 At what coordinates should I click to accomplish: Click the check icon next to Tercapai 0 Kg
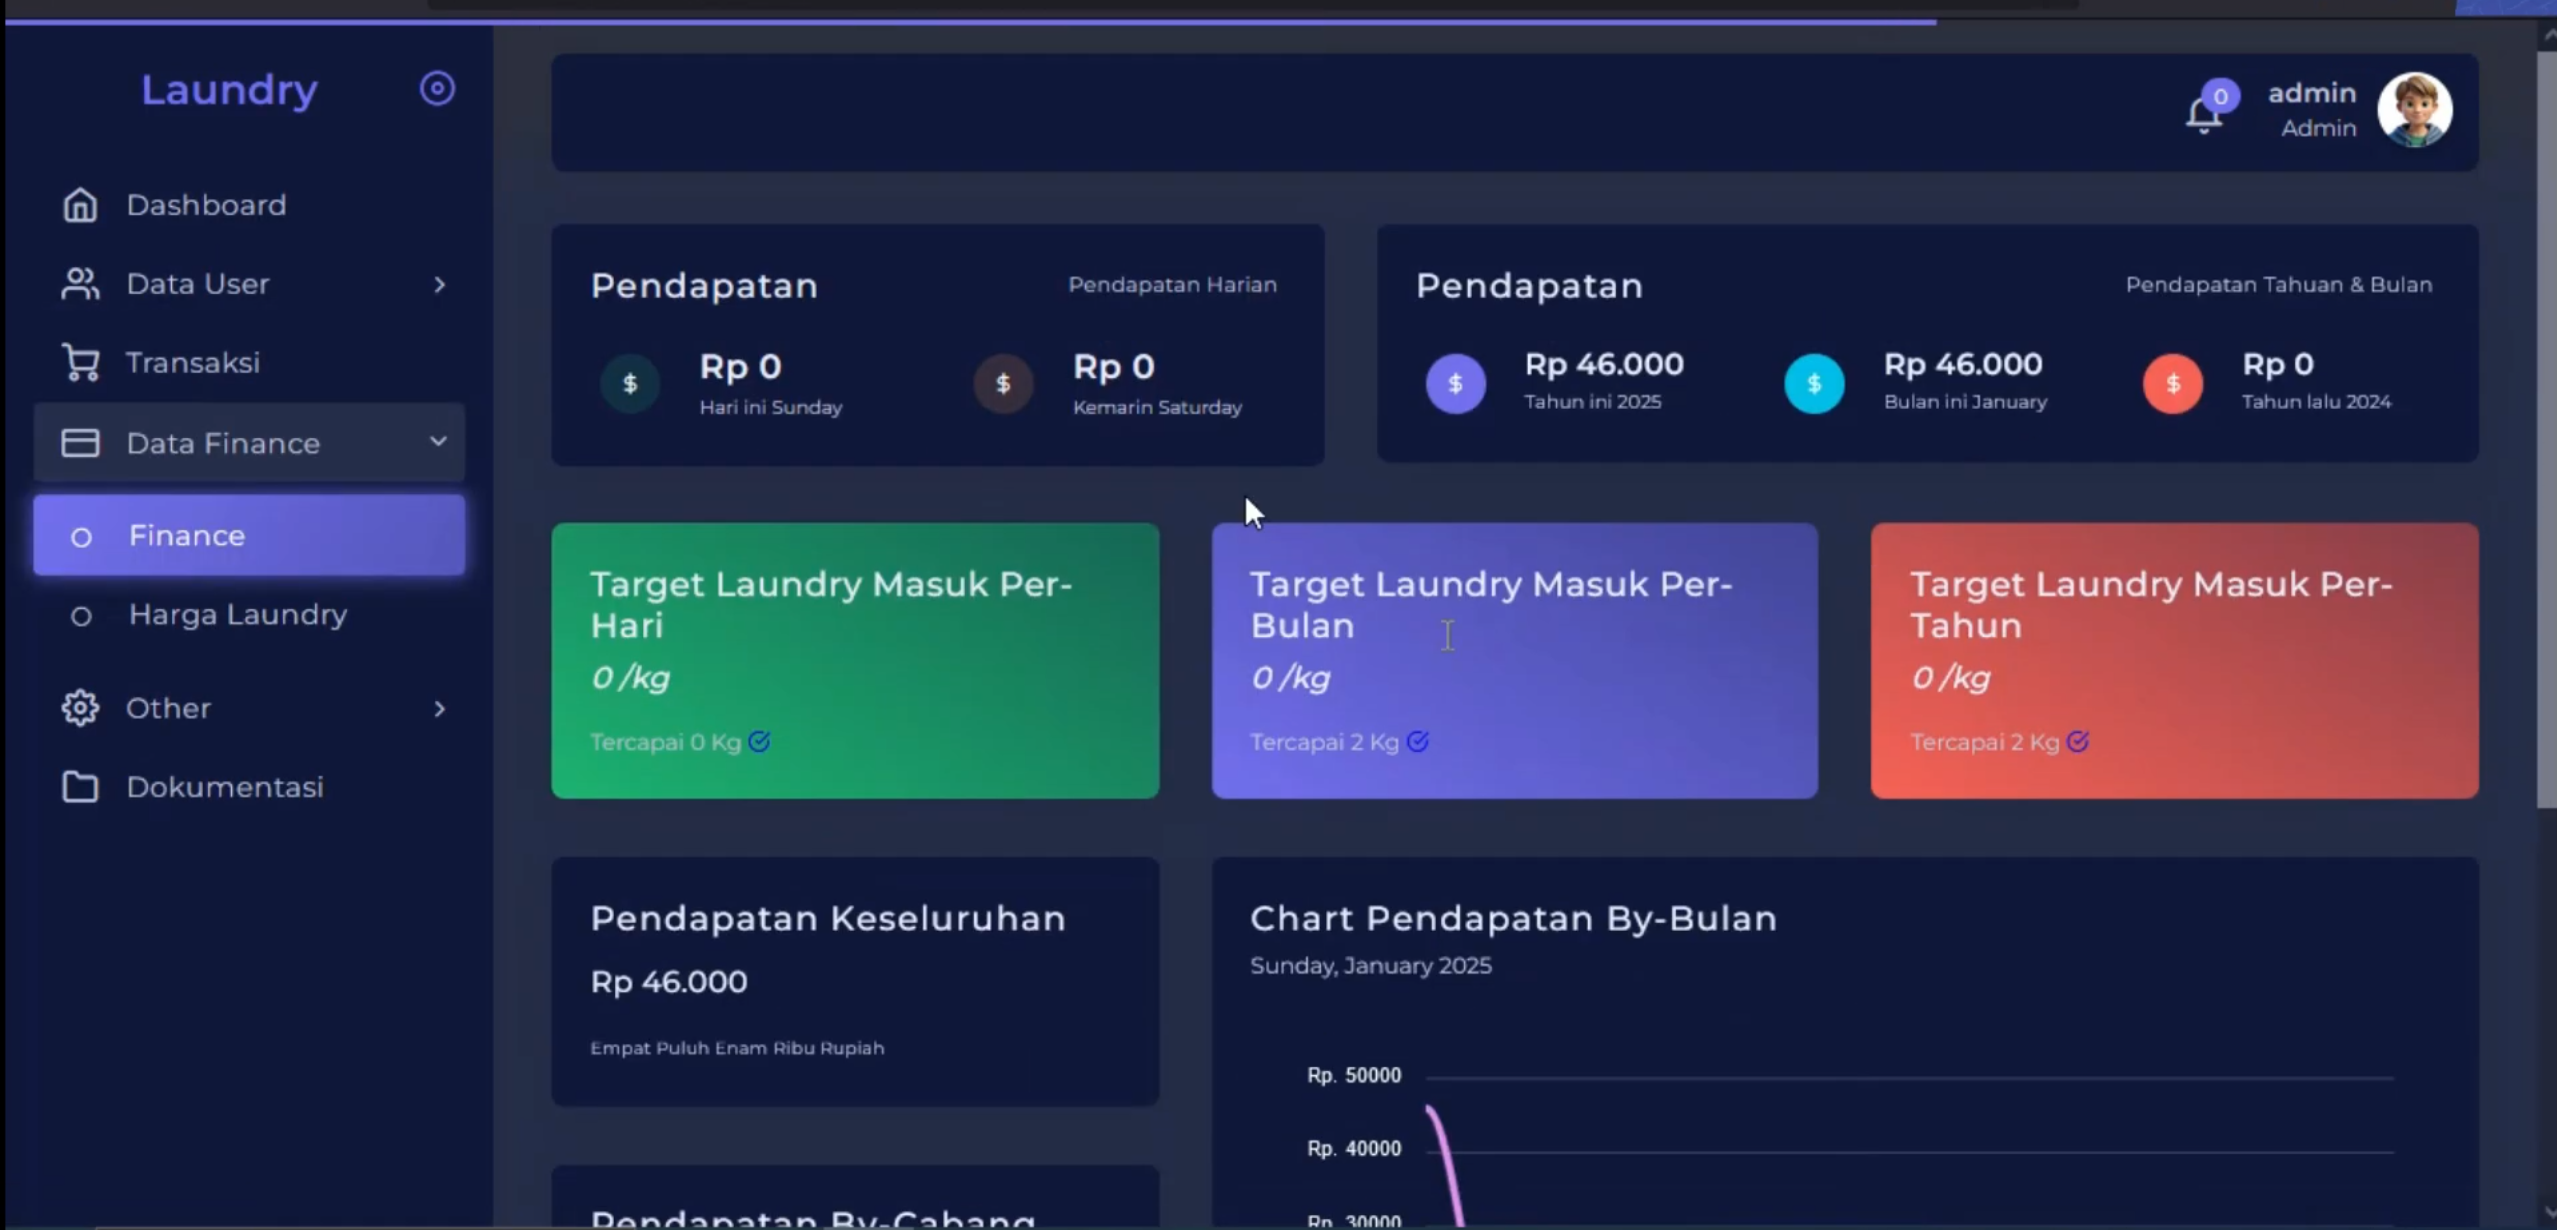click(x=759, y=742)
